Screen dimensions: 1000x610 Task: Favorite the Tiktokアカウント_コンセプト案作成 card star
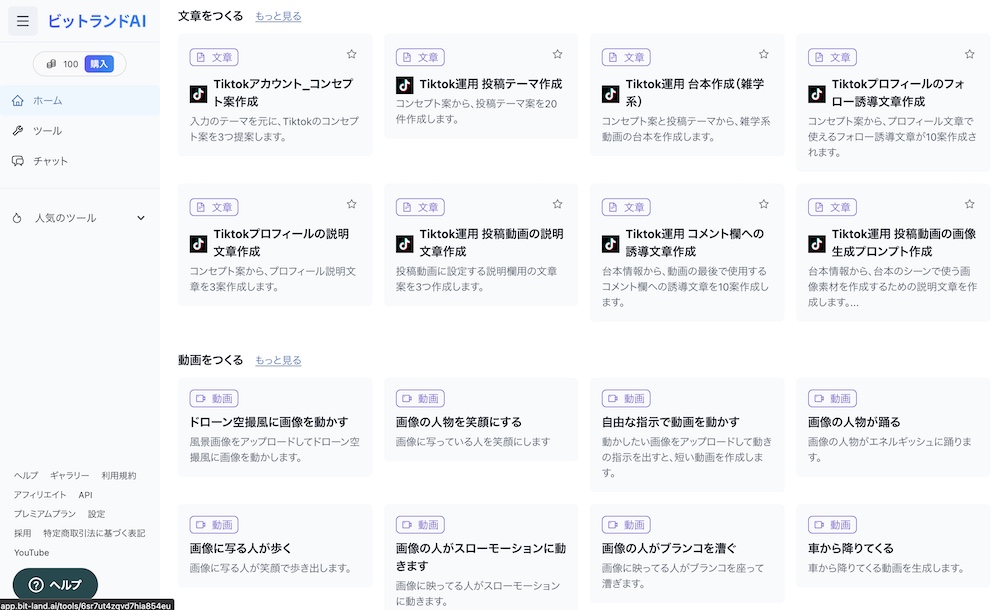(351, 54)
